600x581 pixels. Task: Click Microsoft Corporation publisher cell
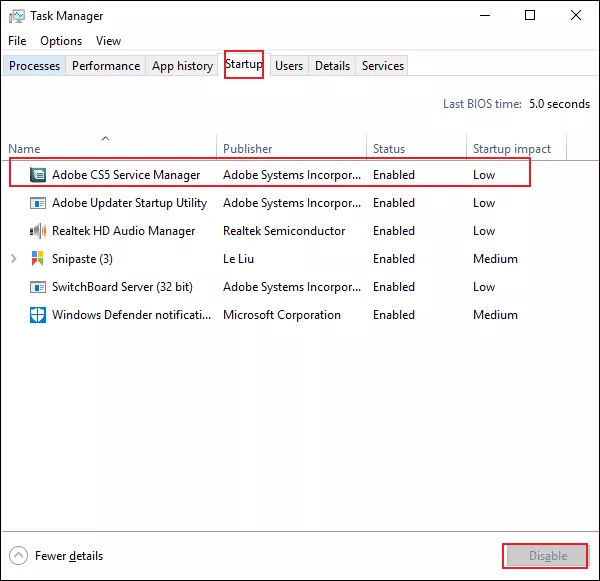(282, 315)
